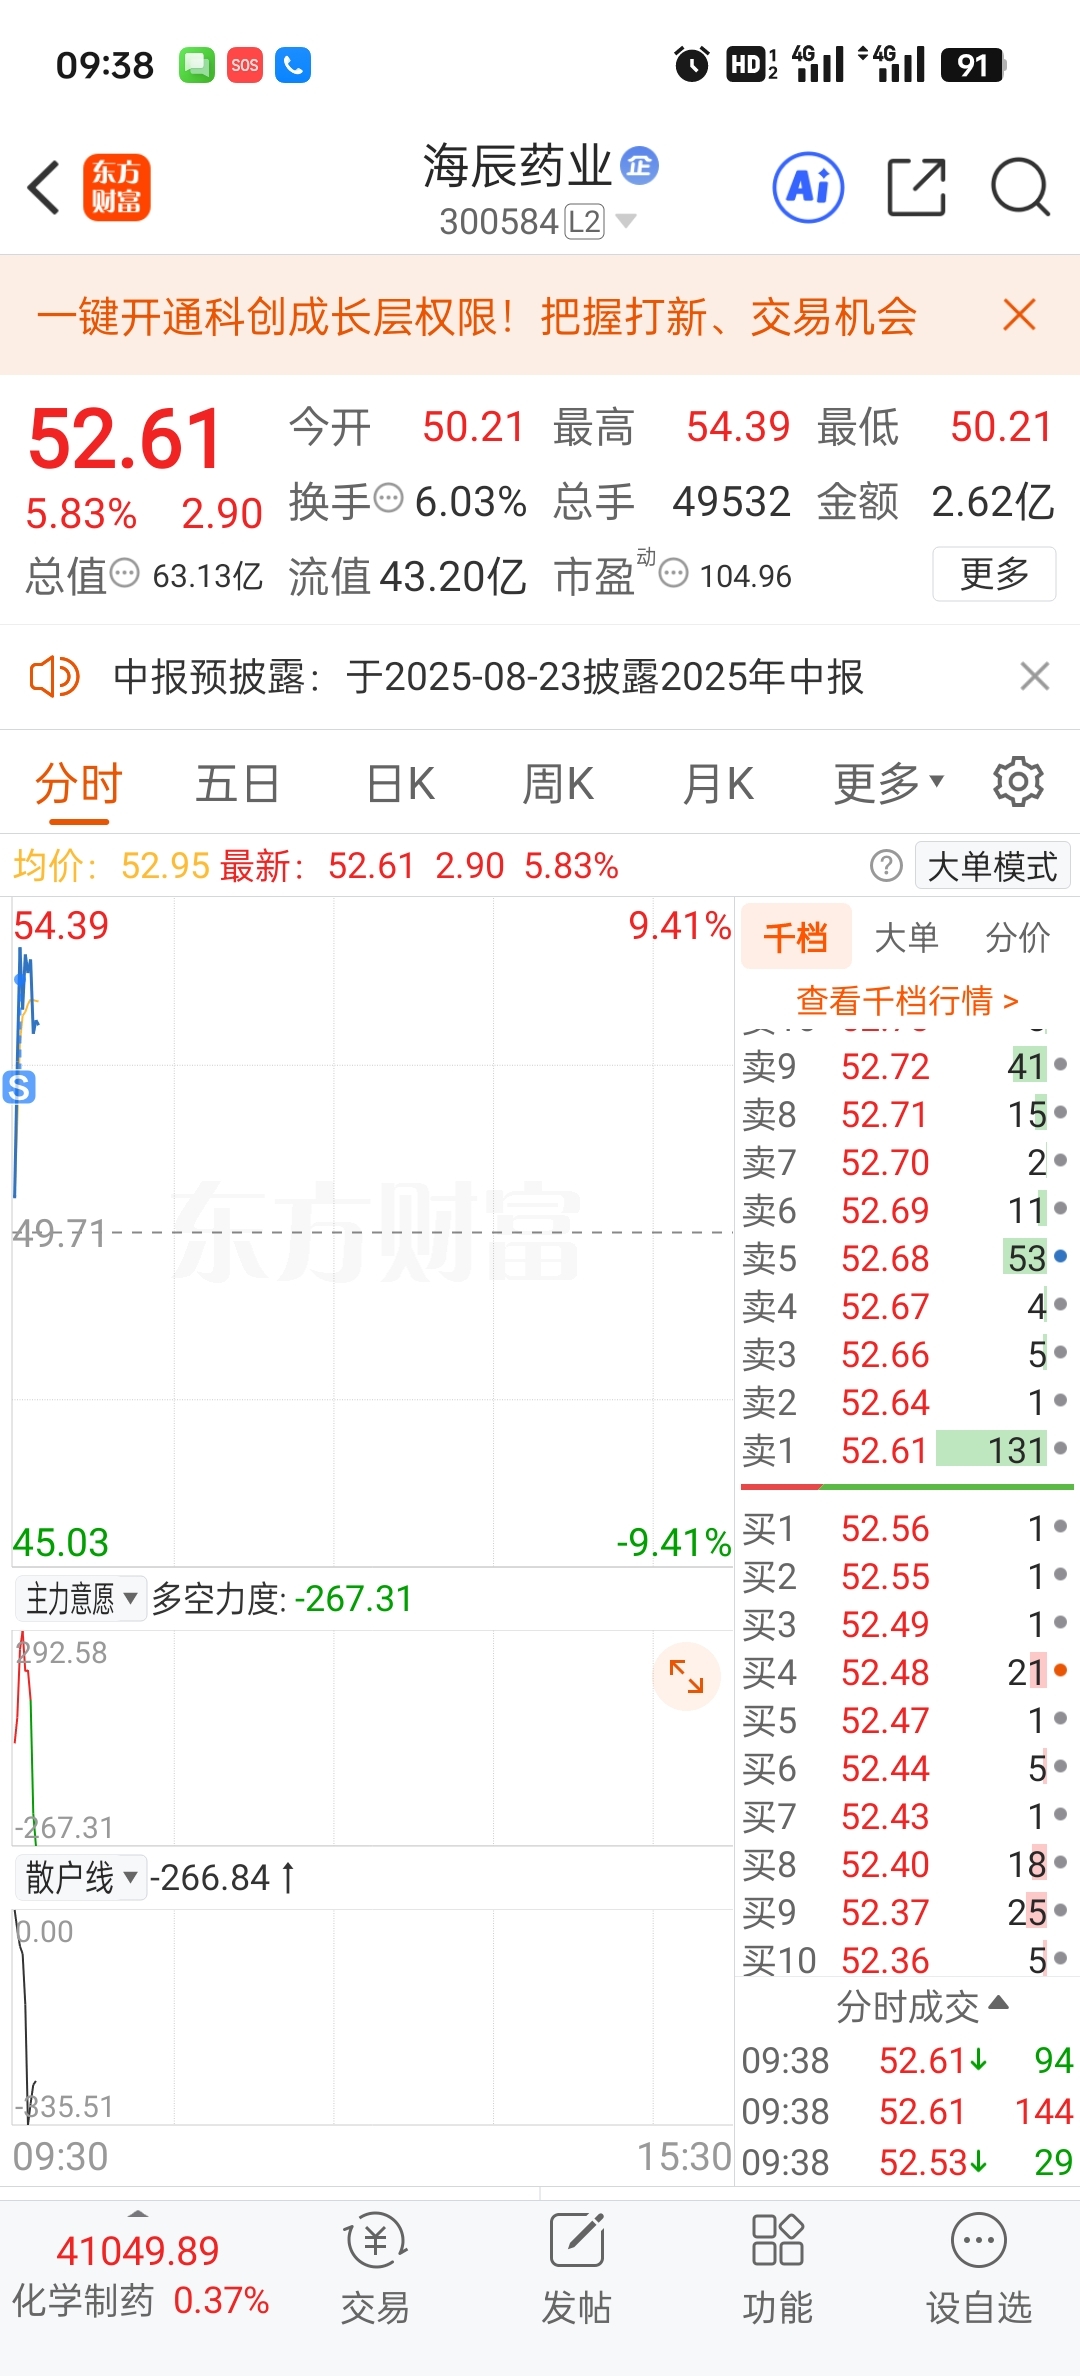Tap the trade record with volume 144

tap(907, 2111)
